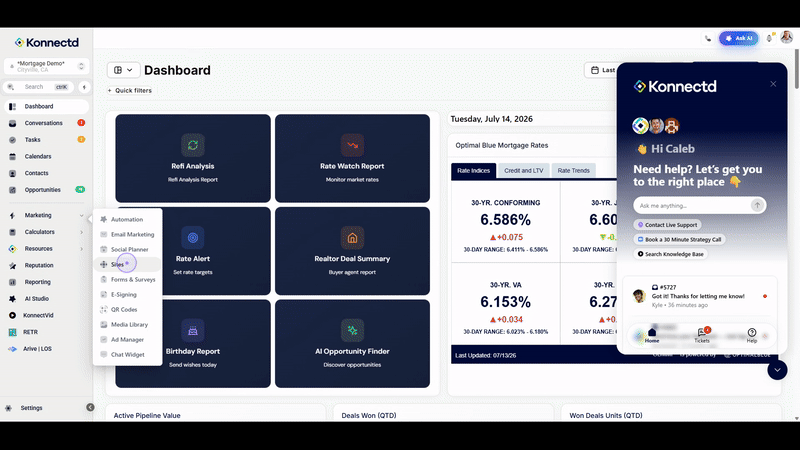Open Opportunities in the sidebar
The image size is (800, 450).
[x=46, y=190]
